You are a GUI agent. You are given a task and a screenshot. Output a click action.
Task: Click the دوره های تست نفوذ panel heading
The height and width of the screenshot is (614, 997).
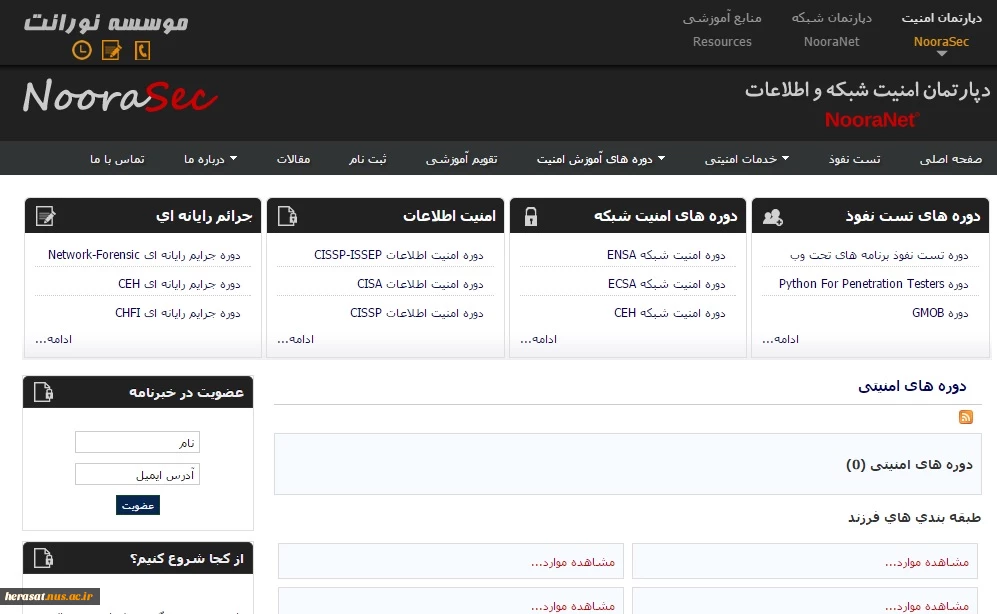[x=913, y=216]
